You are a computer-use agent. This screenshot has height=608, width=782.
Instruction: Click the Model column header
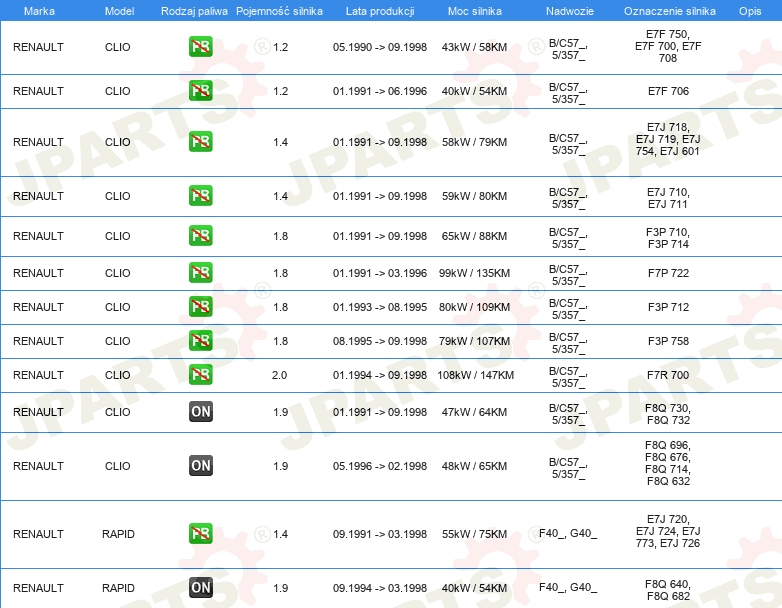click(119, 11)
